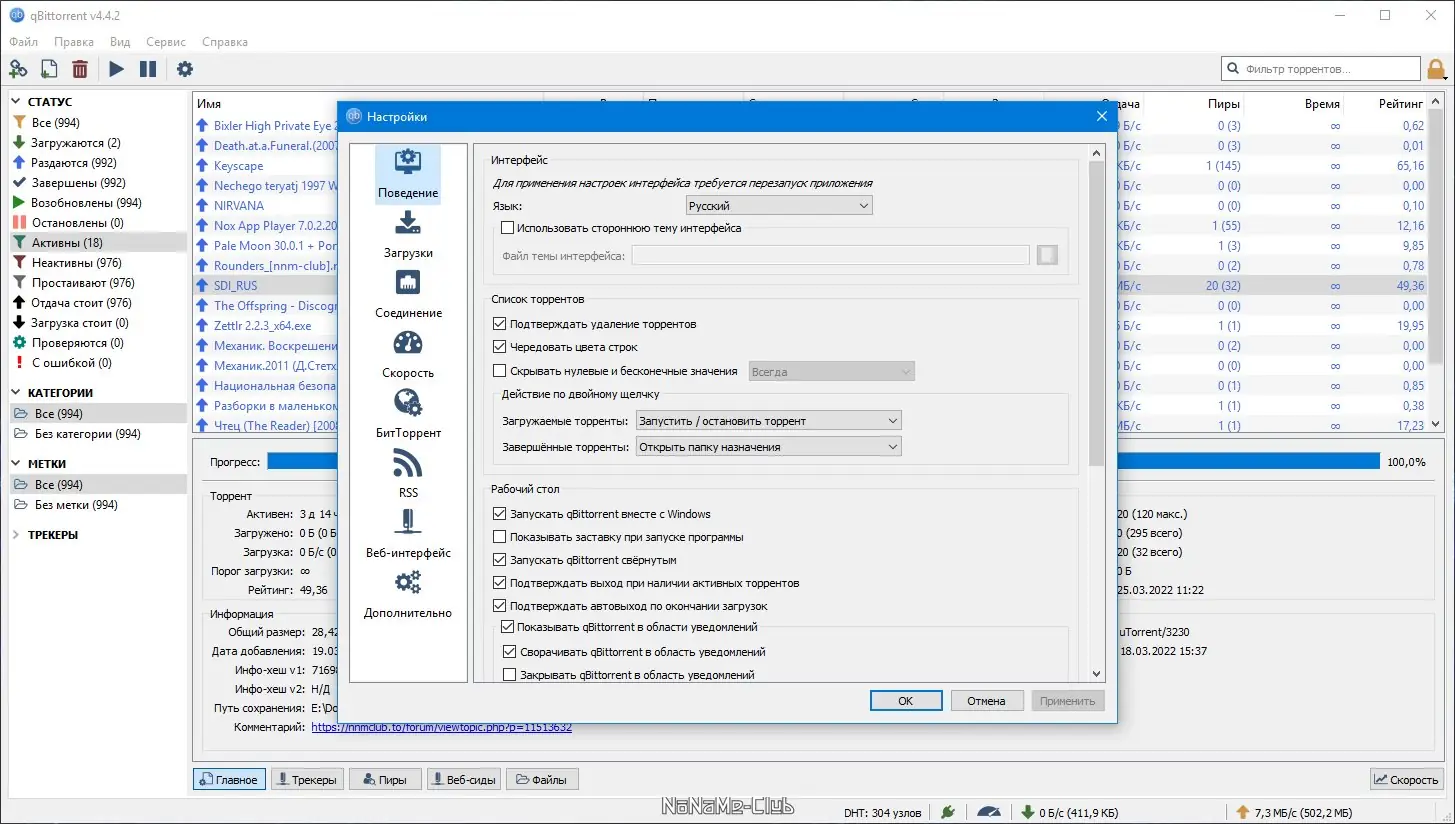Click Отмена to cancel settings
The height and width of the screenshot is (824, 1455).
pos(986,701)
